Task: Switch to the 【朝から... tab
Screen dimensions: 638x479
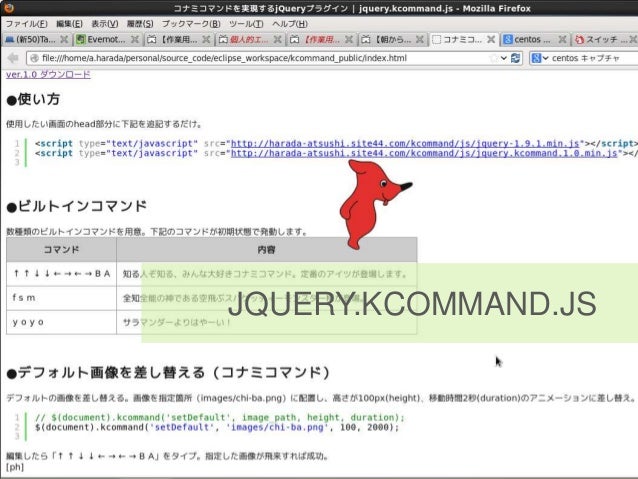Action: (x=393, y=39)
